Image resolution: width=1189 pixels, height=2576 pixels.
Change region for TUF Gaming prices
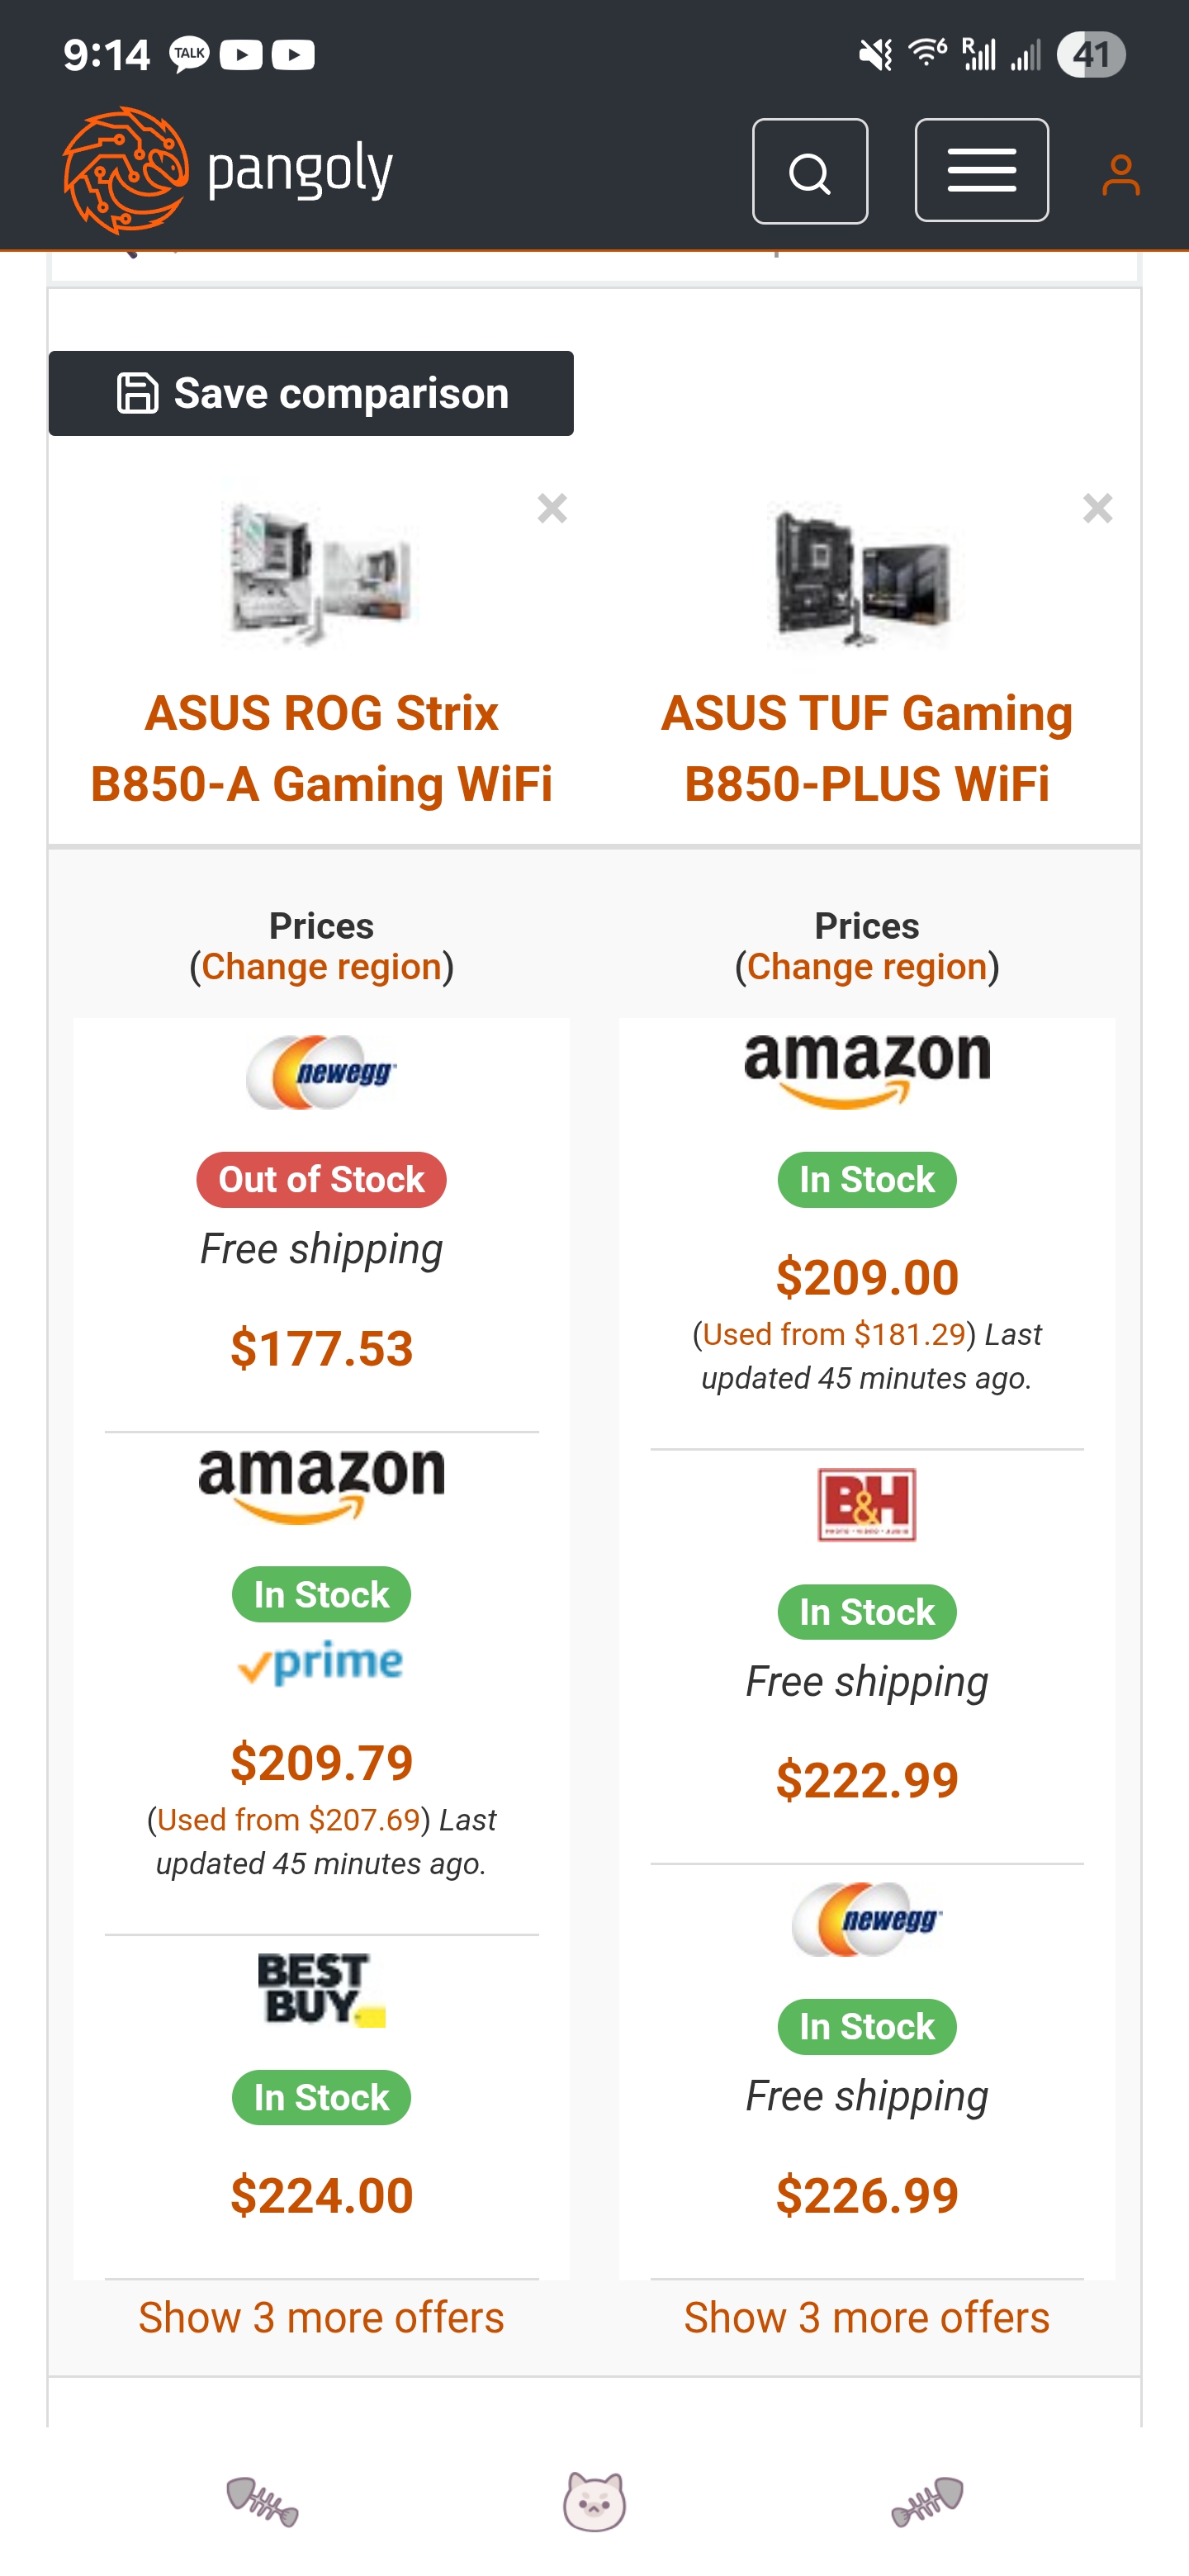click(x=867, y=967)
